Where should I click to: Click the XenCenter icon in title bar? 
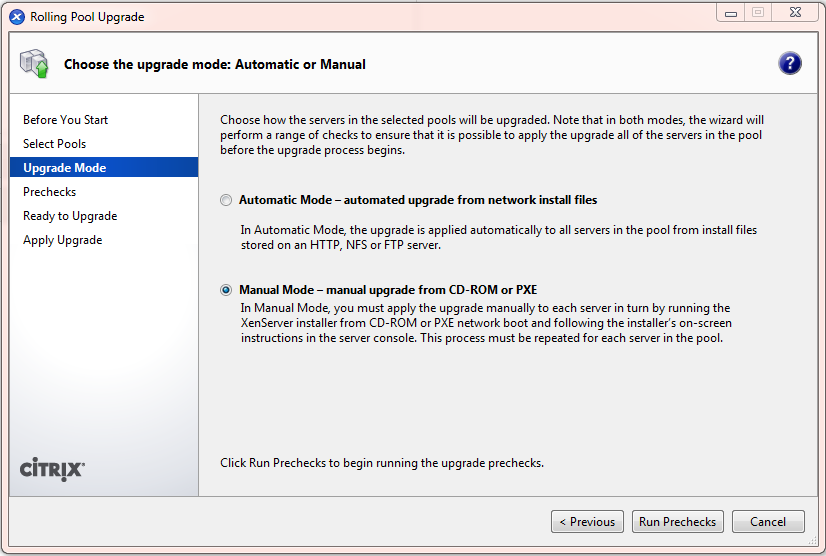click(x=16, y=16)
